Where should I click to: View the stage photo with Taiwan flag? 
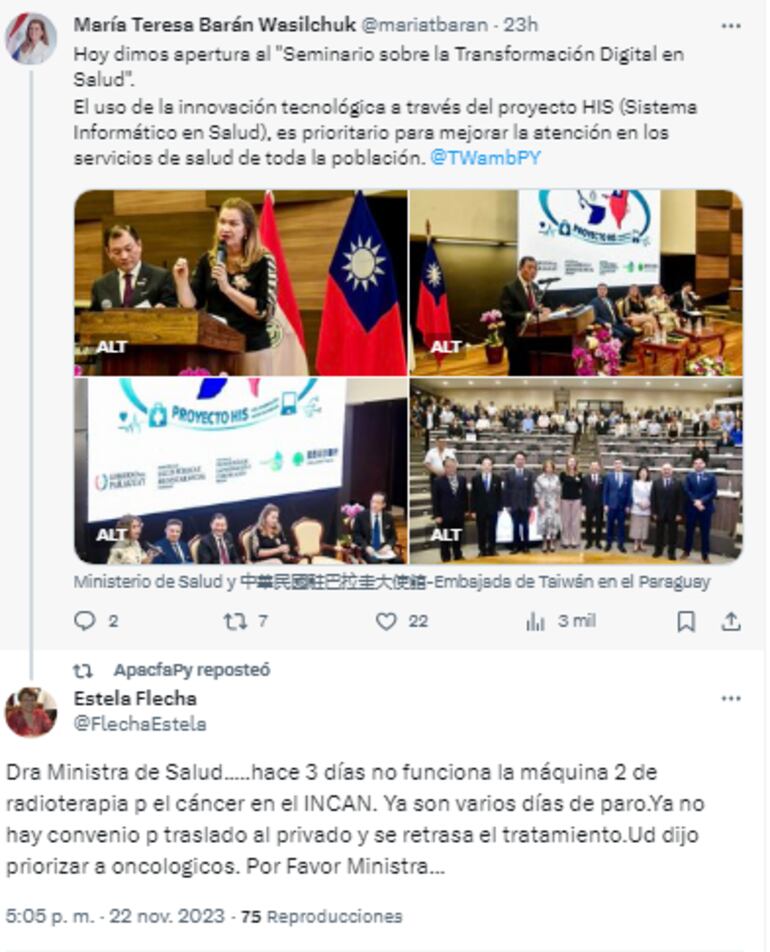(x=576, y=282)
